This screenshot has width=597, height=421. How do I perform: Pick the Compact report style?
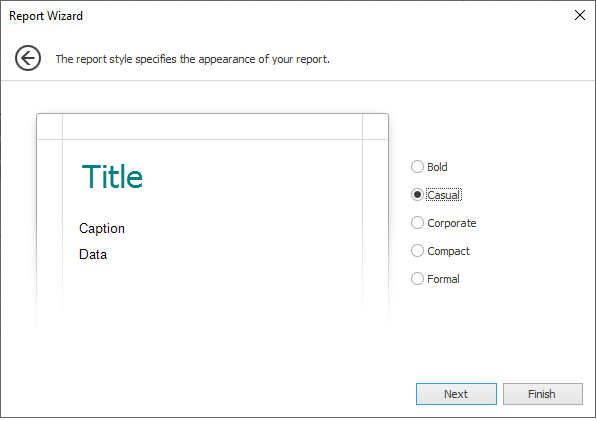441,251
